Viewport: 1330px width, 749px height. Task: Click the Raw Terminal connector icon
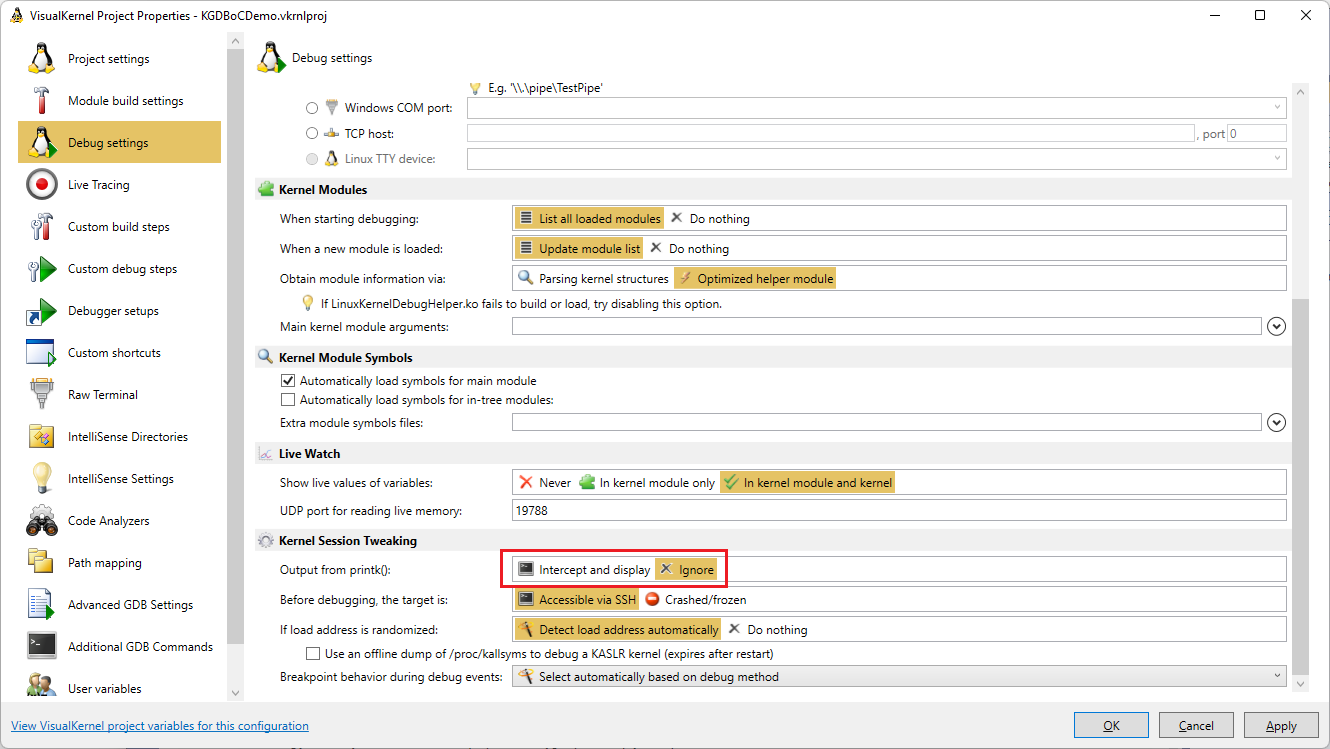(x=41, y=395)
